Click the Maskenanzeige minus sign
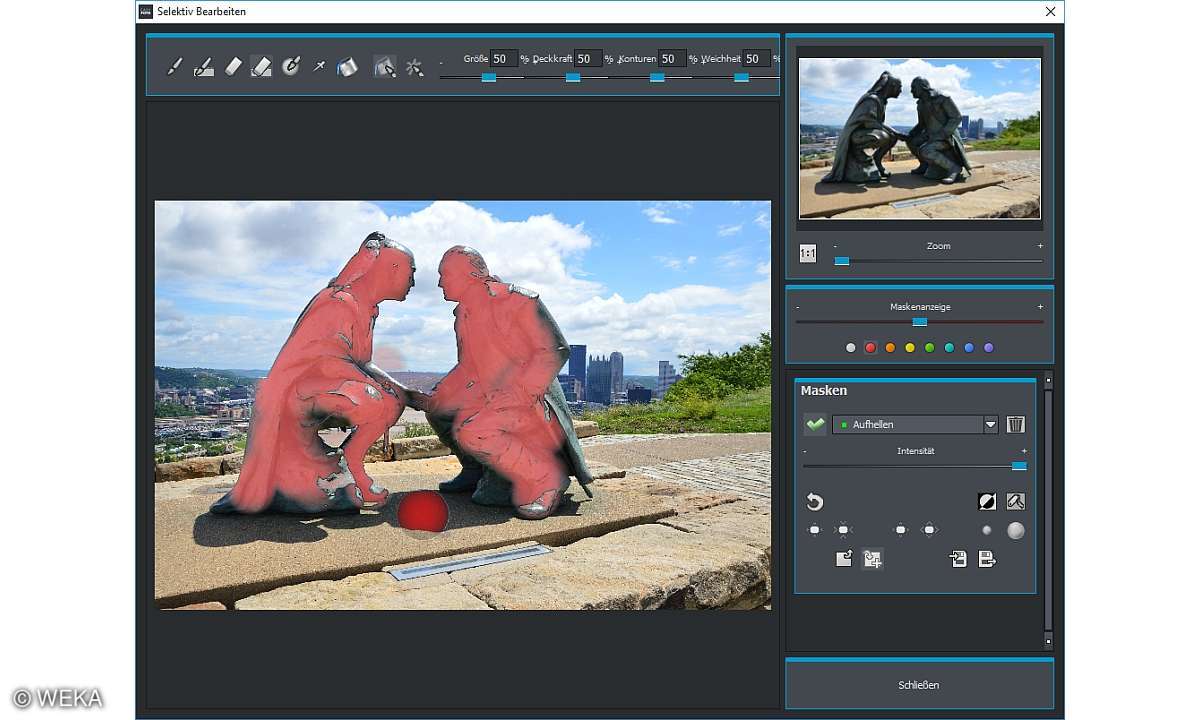Viewport: 1200px width, 720px height. pyautogui.click(x=798, y=307)
